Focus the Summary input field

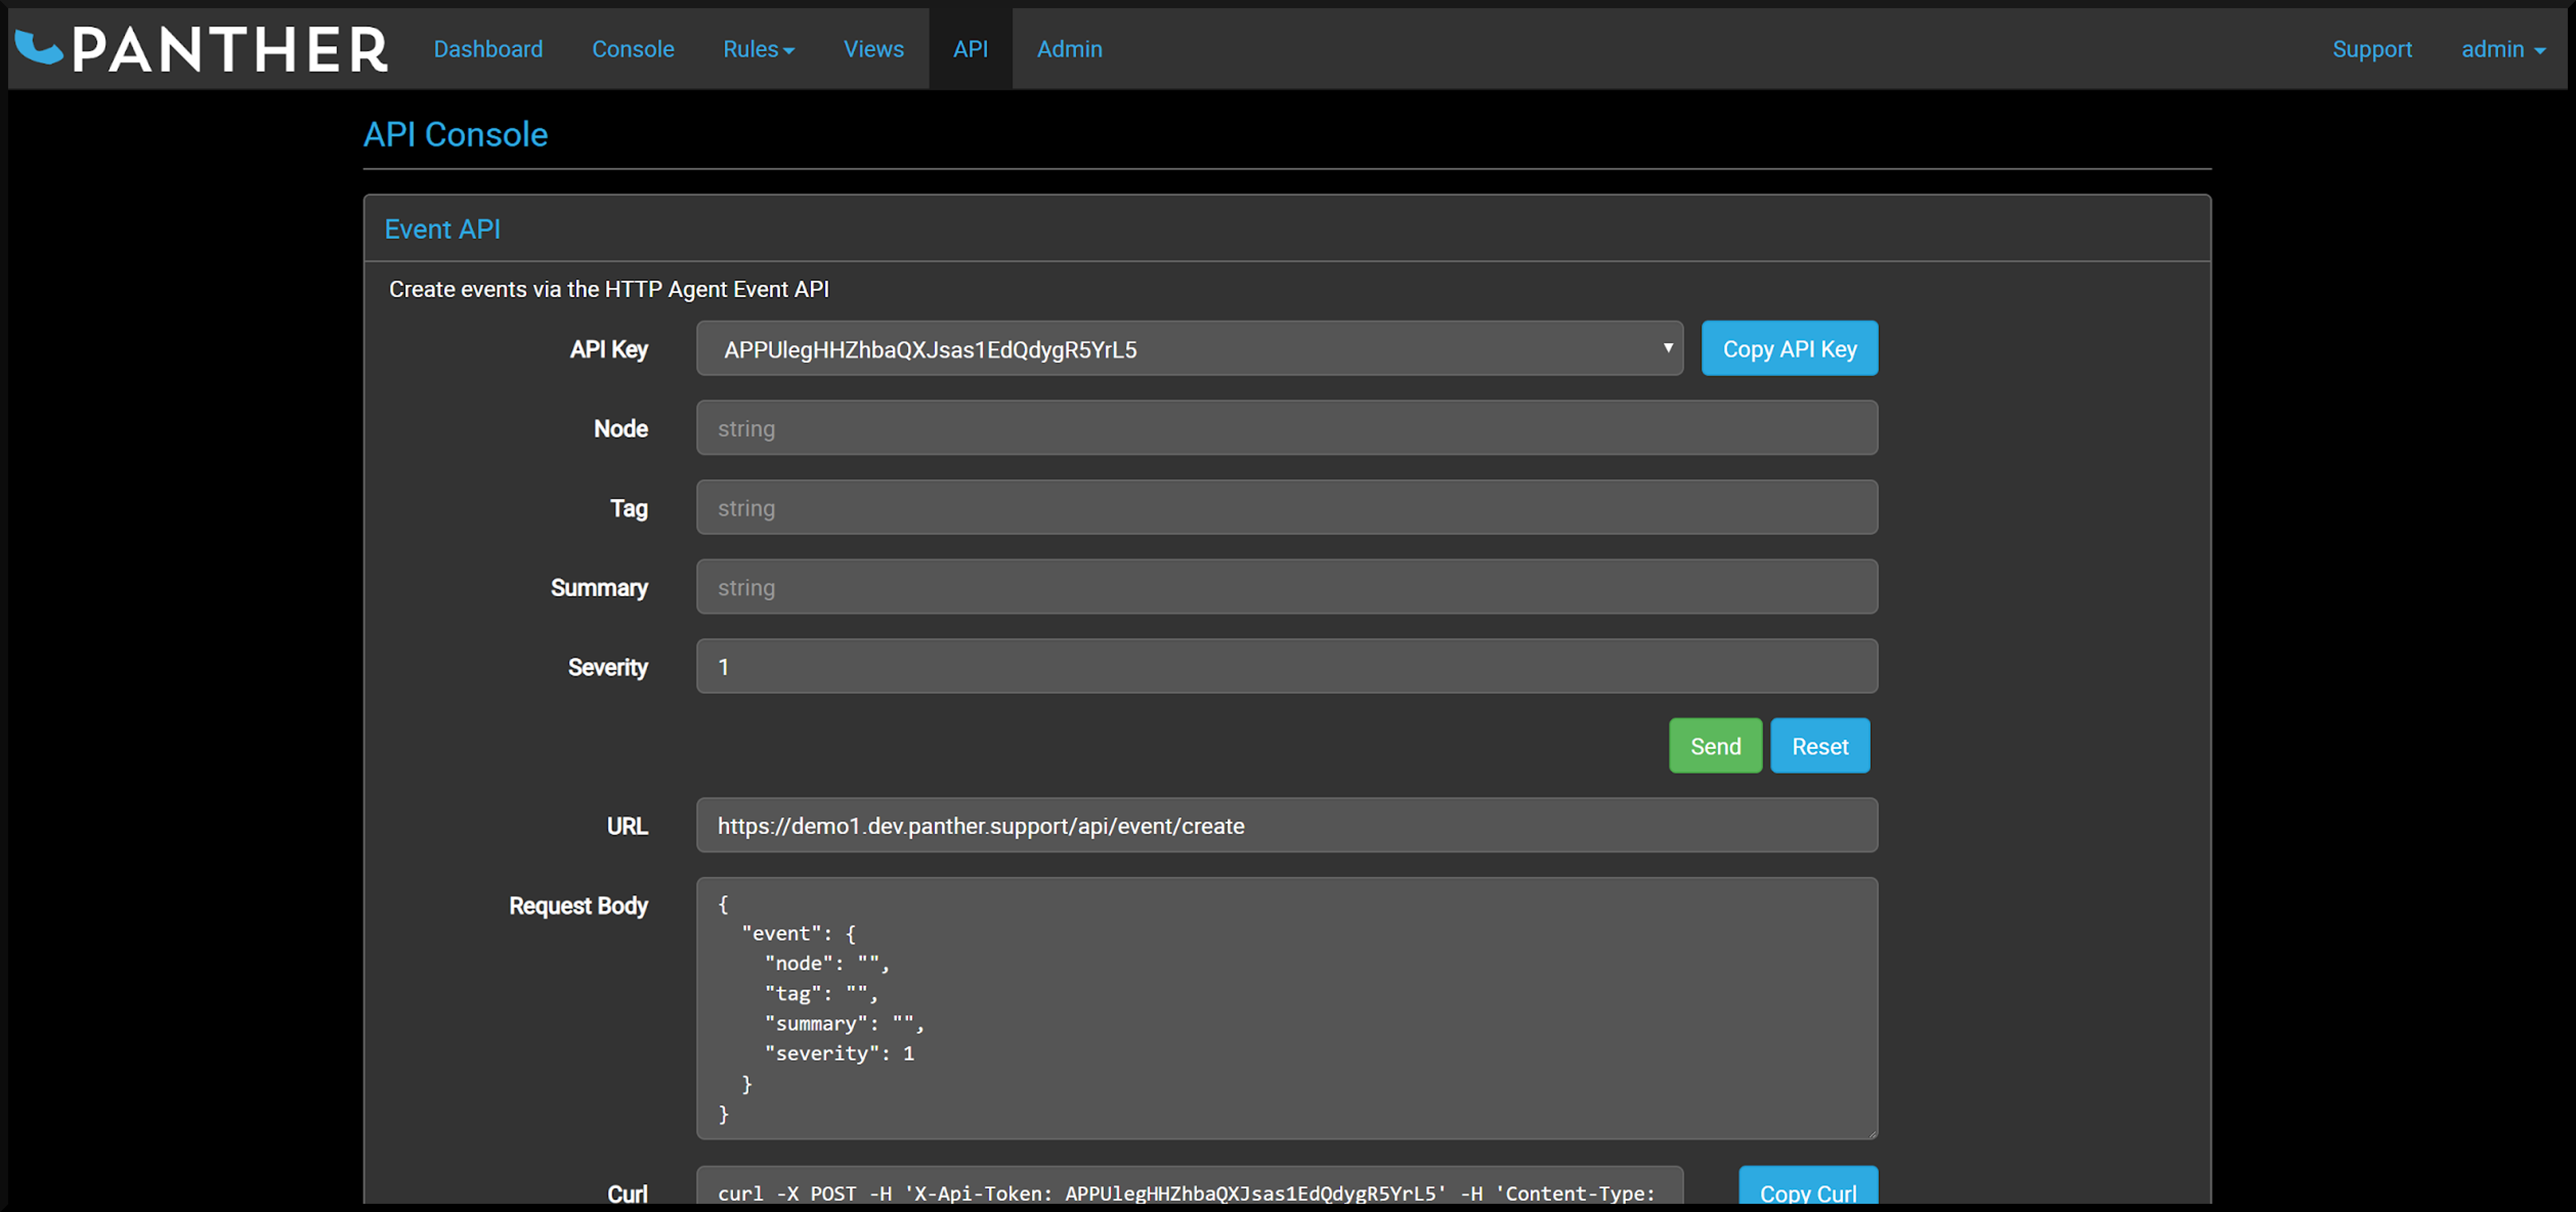point(1287,587)
